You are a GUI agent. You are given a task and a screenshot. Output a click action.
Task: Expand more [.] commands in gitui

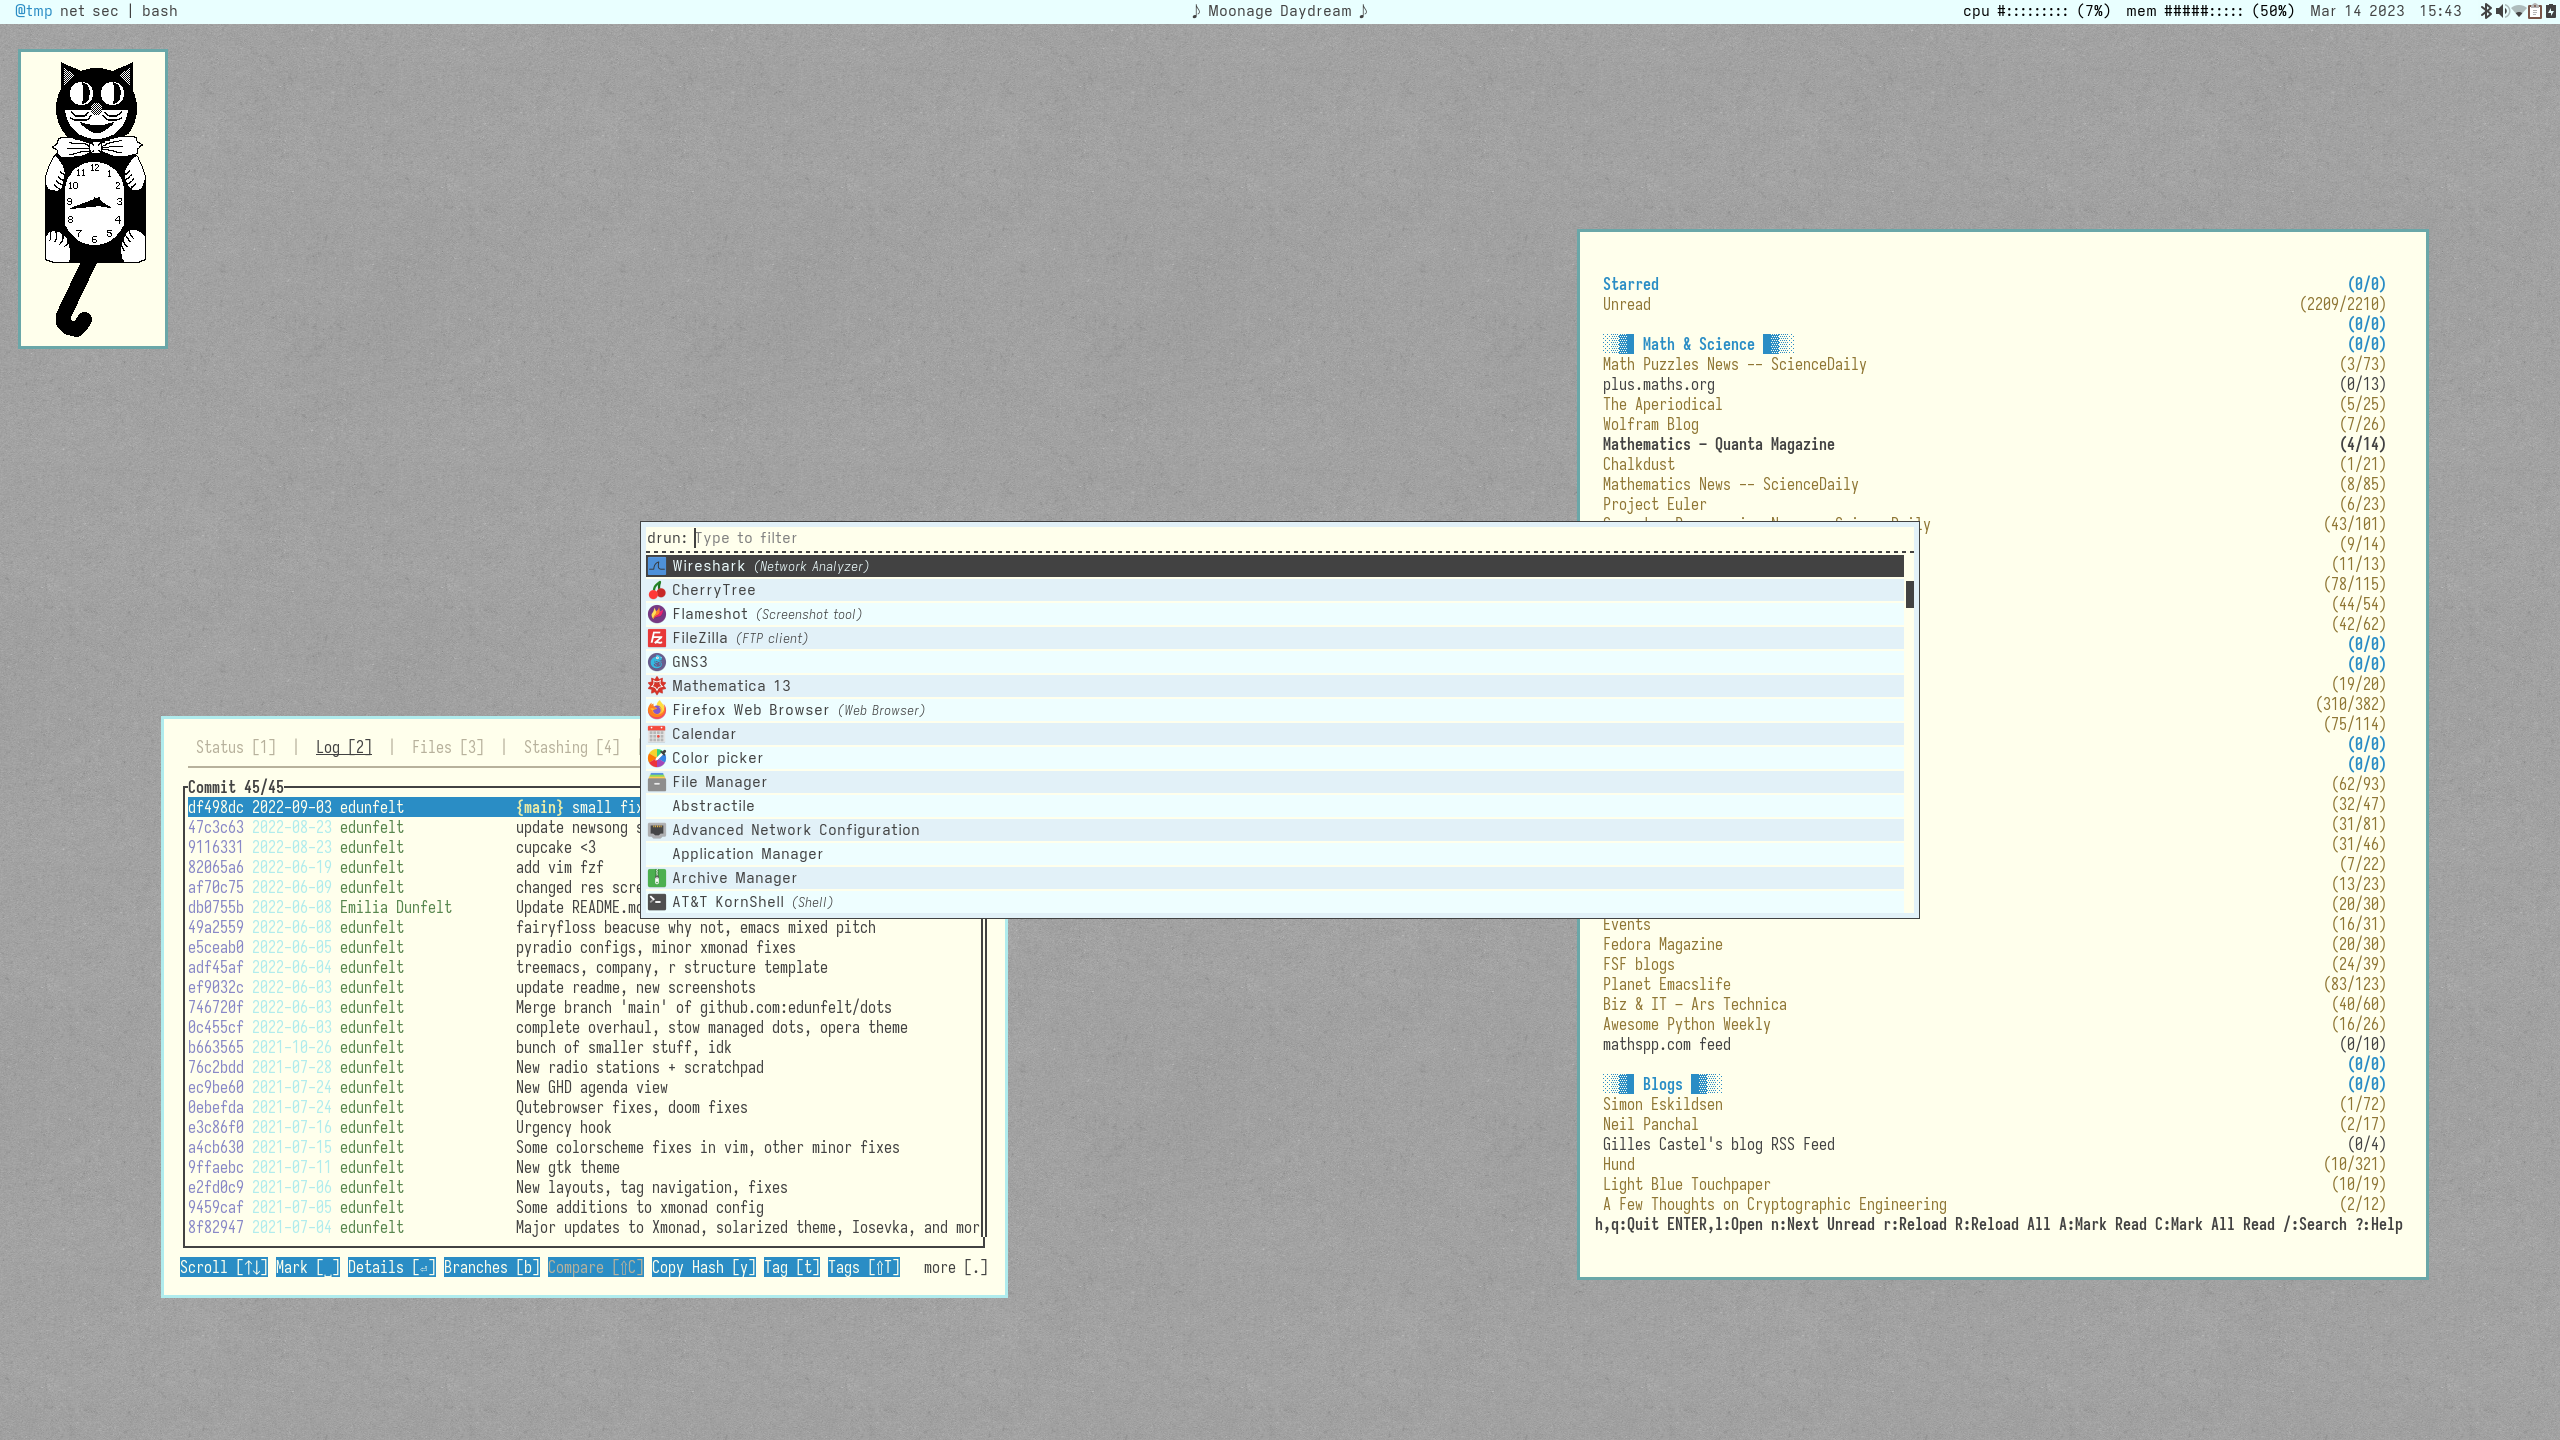point(955,1267)
